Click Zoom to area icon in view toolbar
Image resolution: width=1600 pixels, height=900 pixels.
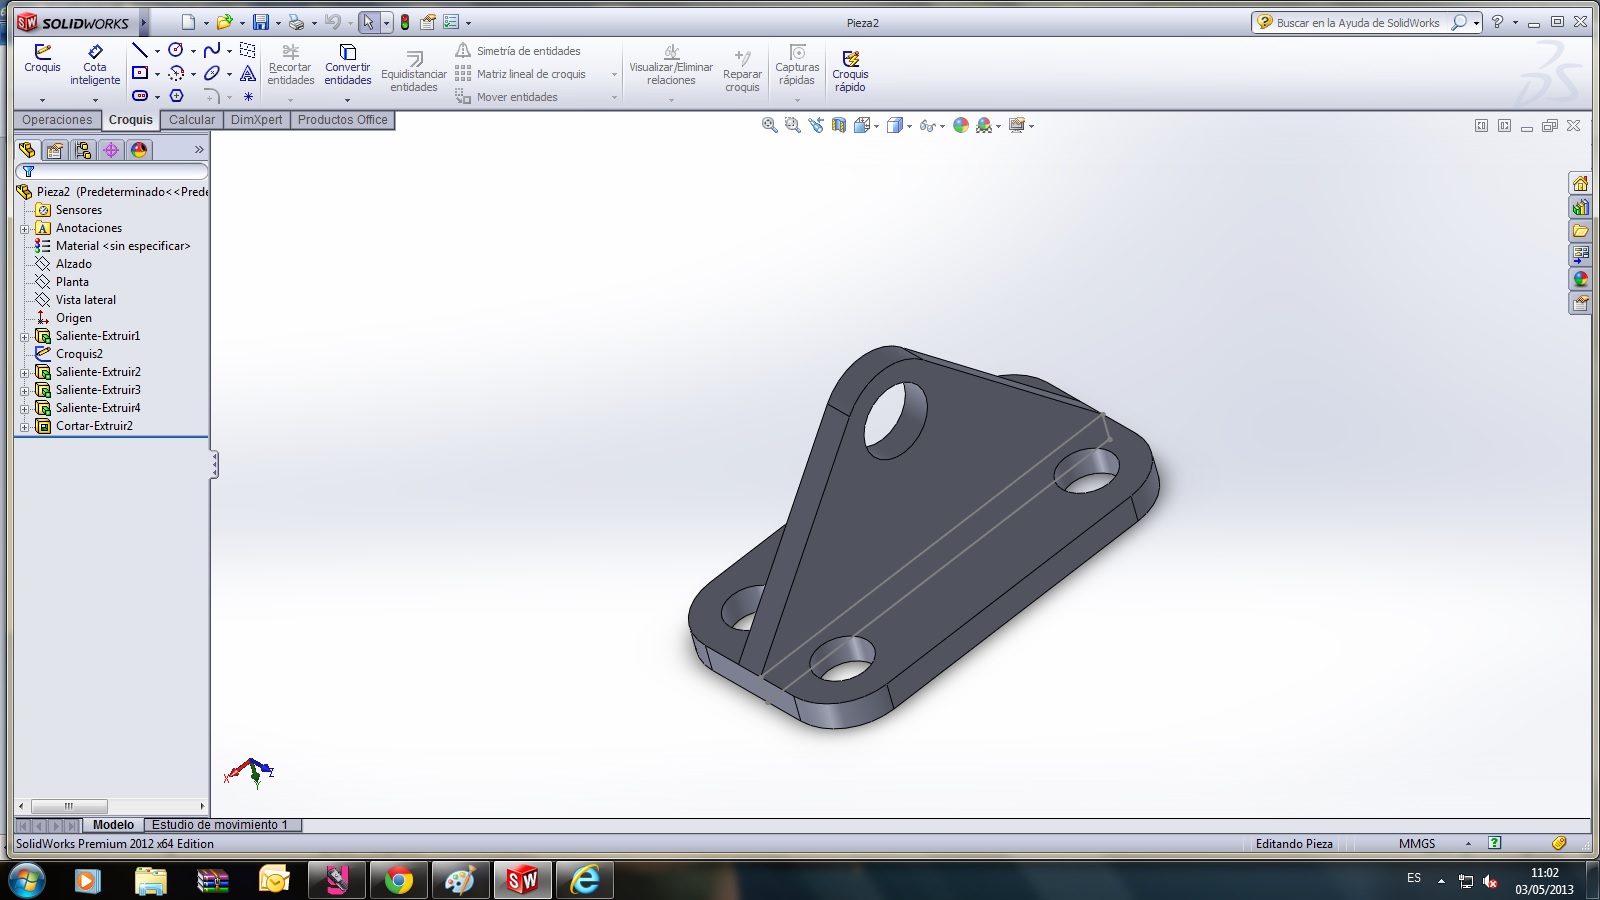792,125
